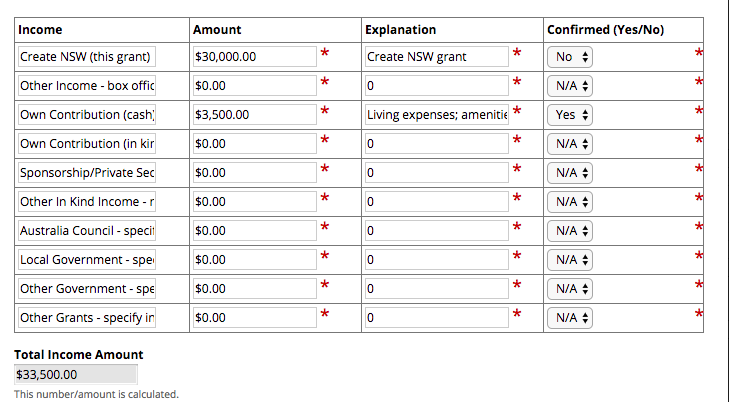Image resolution: width=729 pixels, height=402 pixels.
Task: Open Confirmed dropdown for Own Contribution (cash)
Action: pyautogui.click(x=571, y=115)
